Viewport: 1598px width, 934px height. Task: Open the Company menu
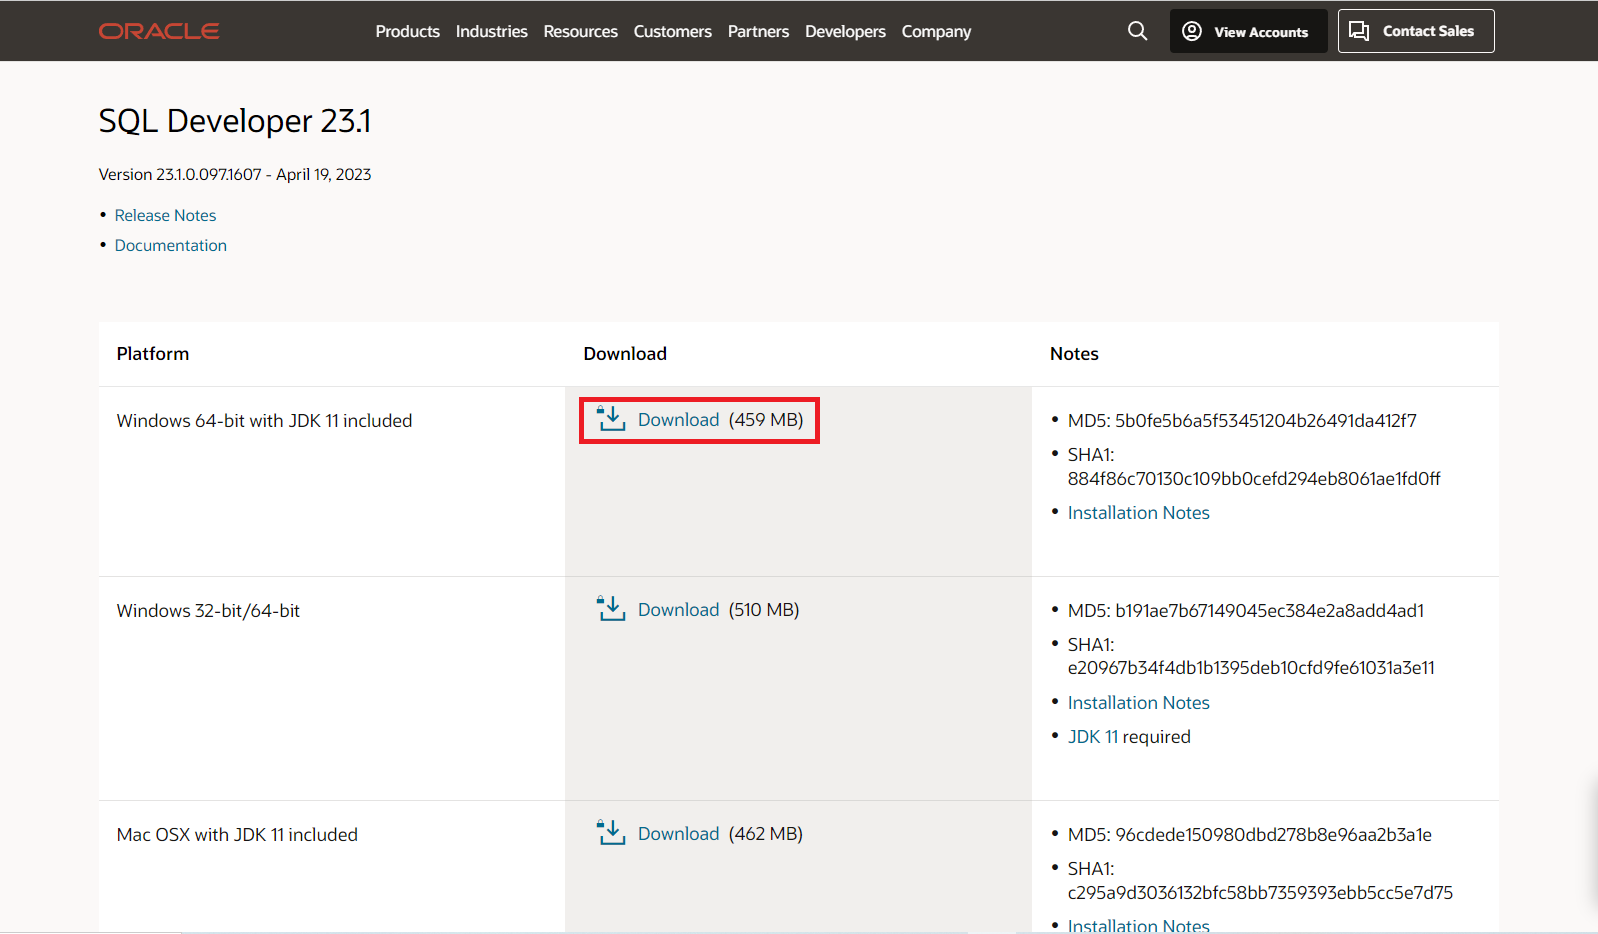pyautogui.click(x=936, y=31)
